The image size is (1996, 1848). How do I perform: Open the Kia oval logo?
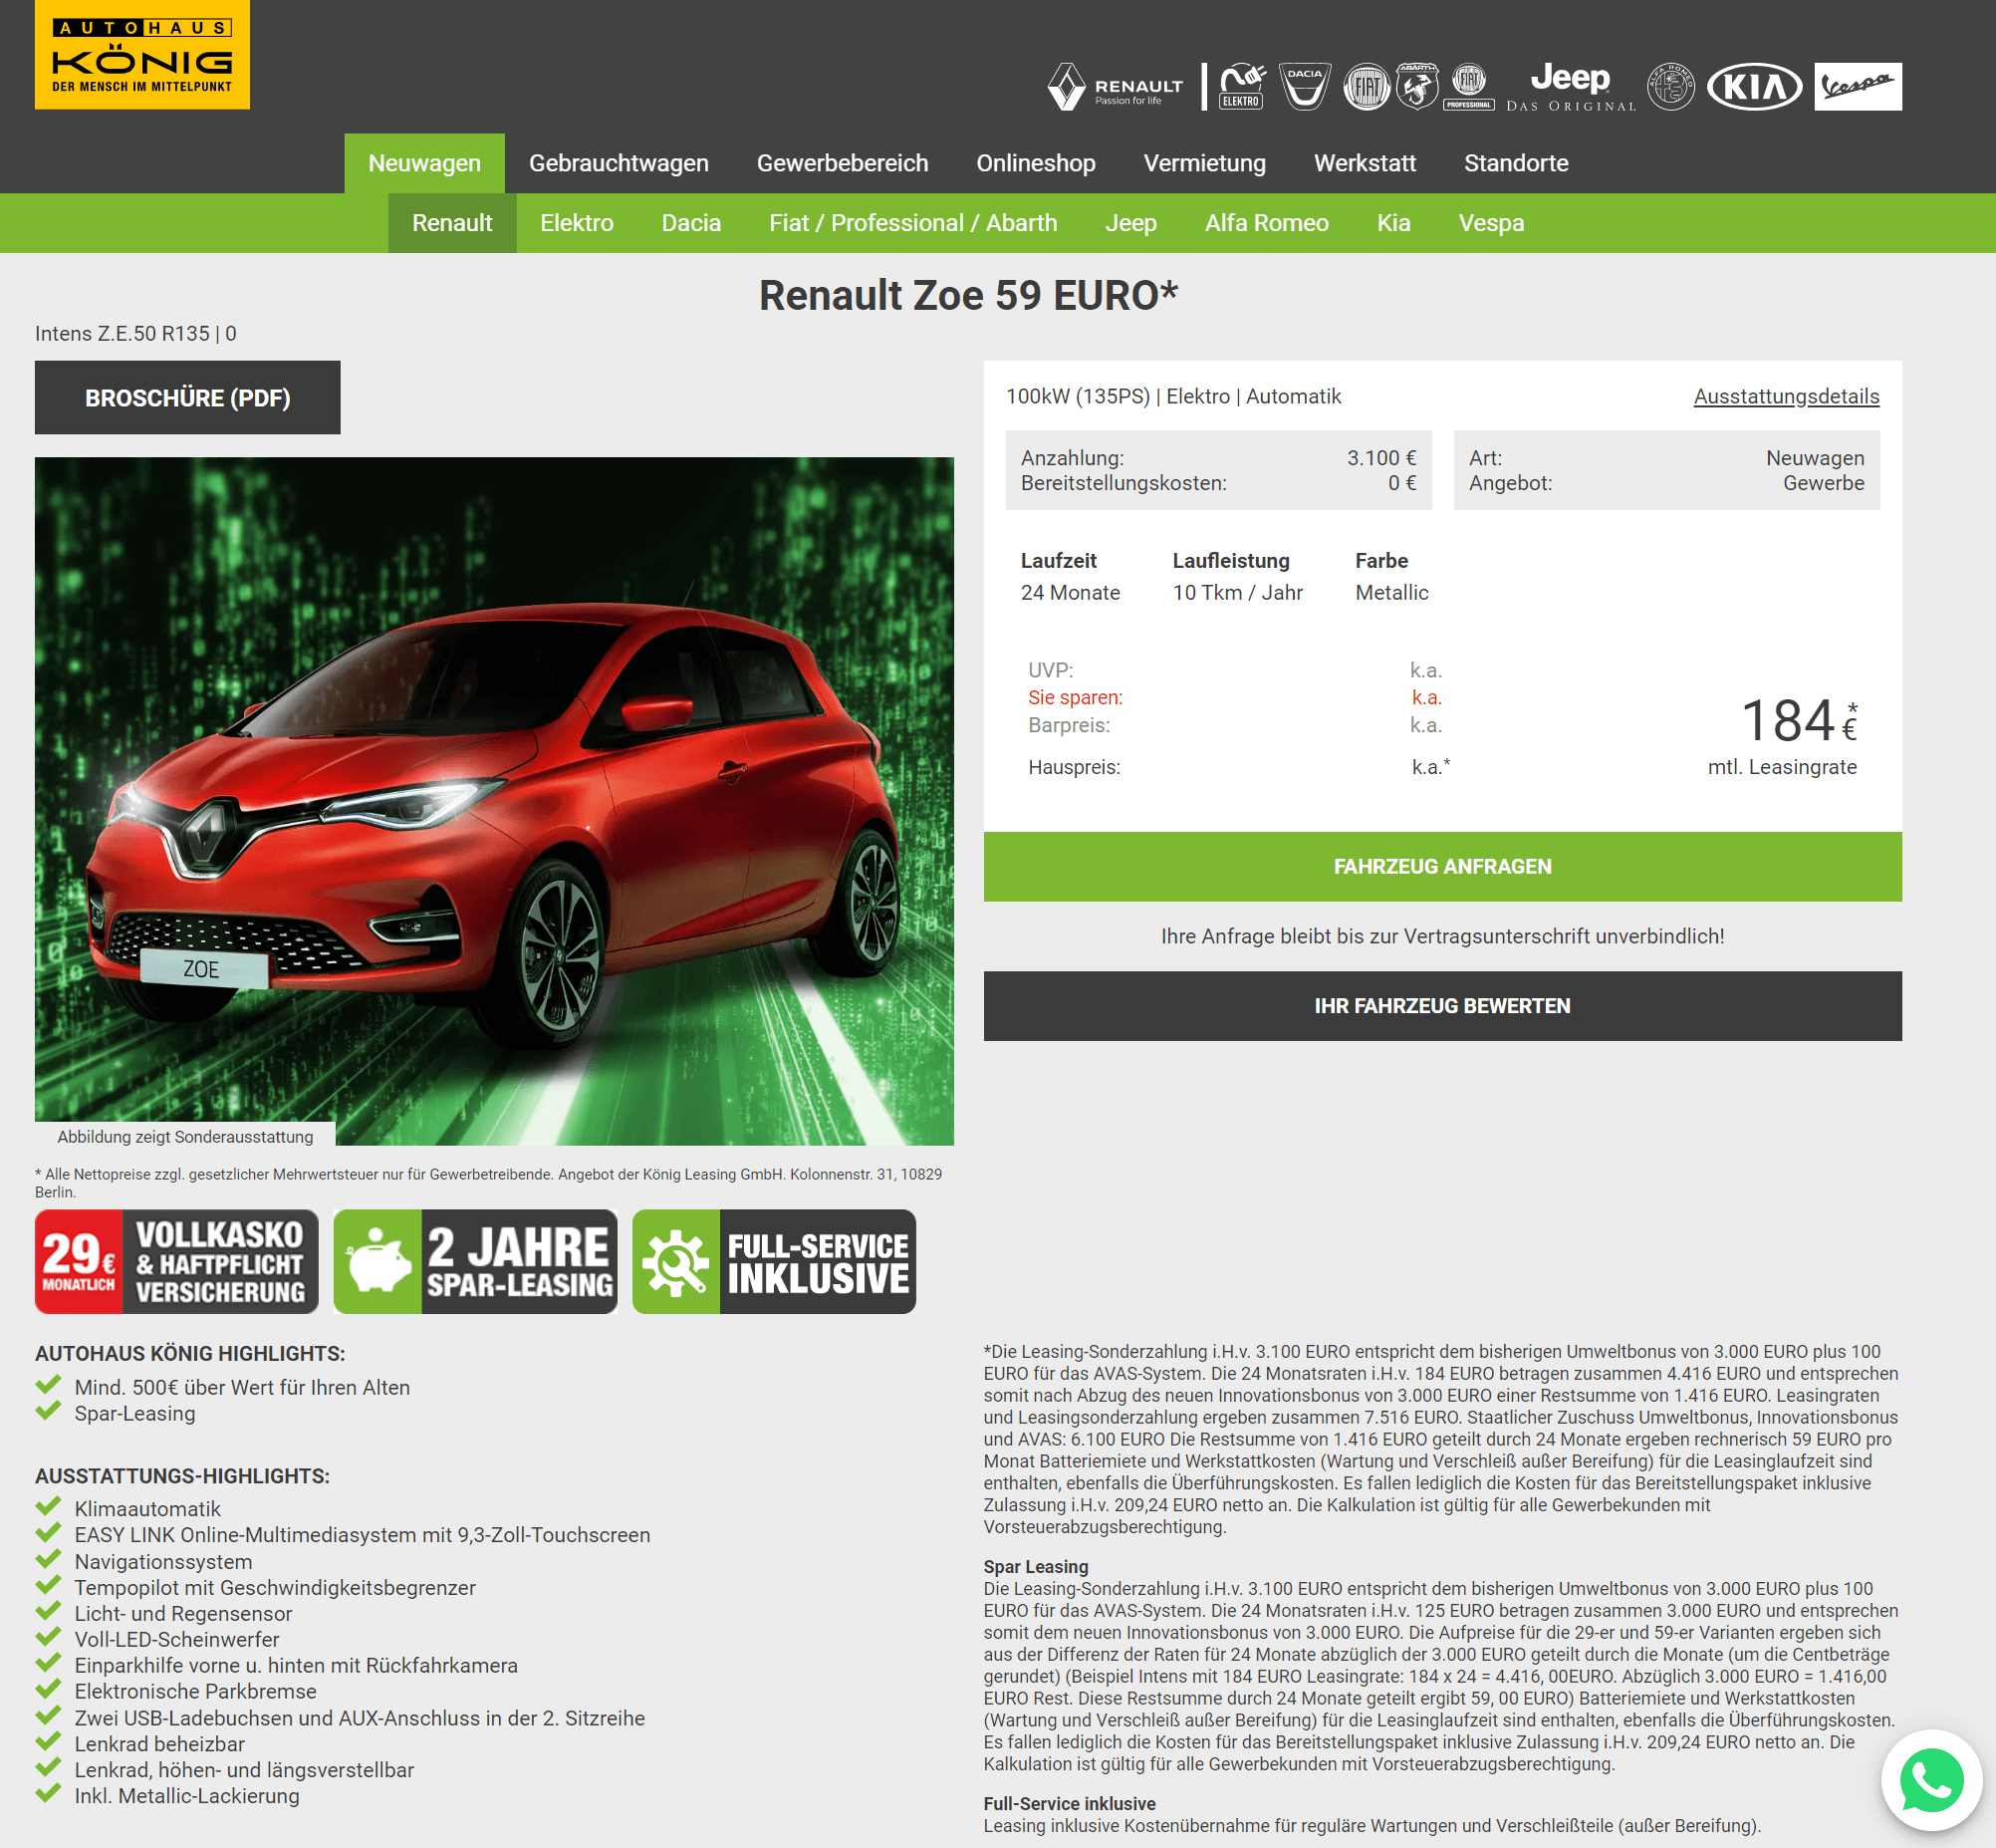tap(1754, 87)
